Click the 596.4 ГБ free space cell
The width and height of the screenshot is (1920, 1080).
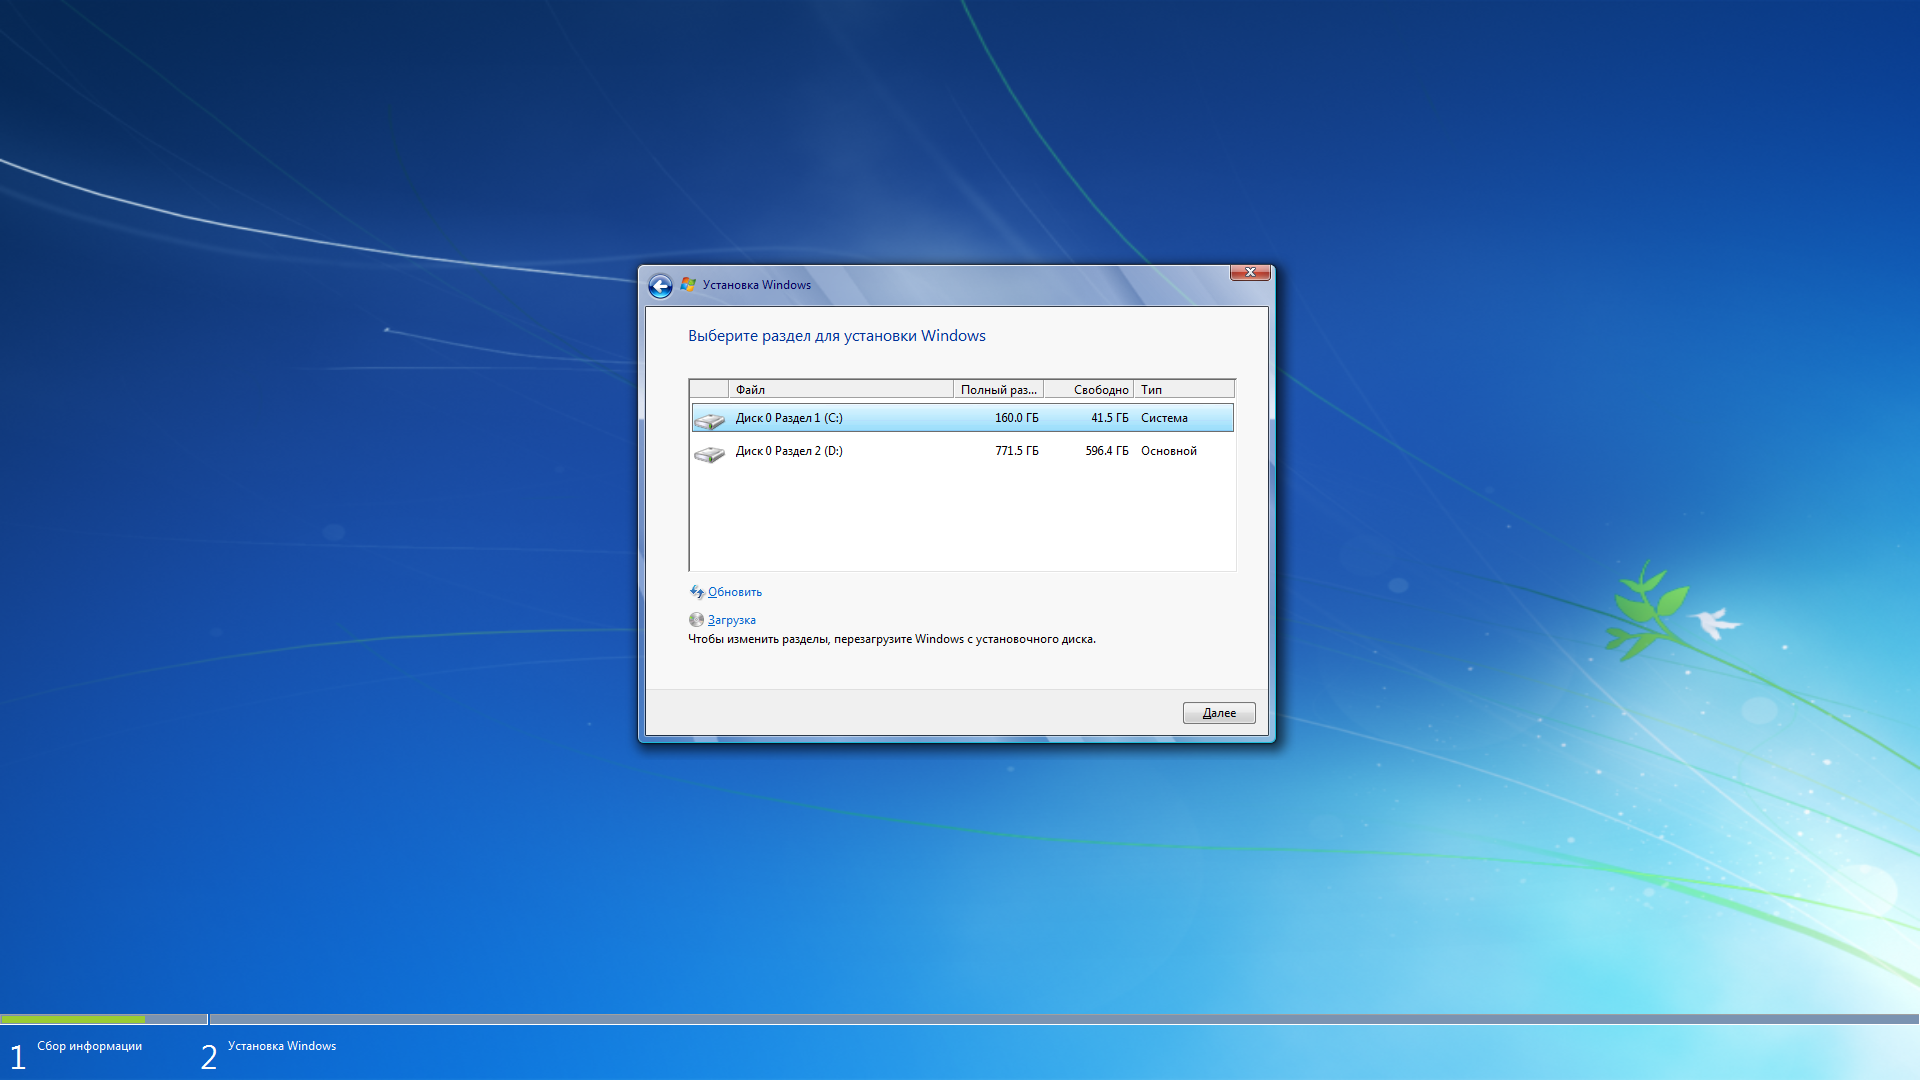[1107, 451]
